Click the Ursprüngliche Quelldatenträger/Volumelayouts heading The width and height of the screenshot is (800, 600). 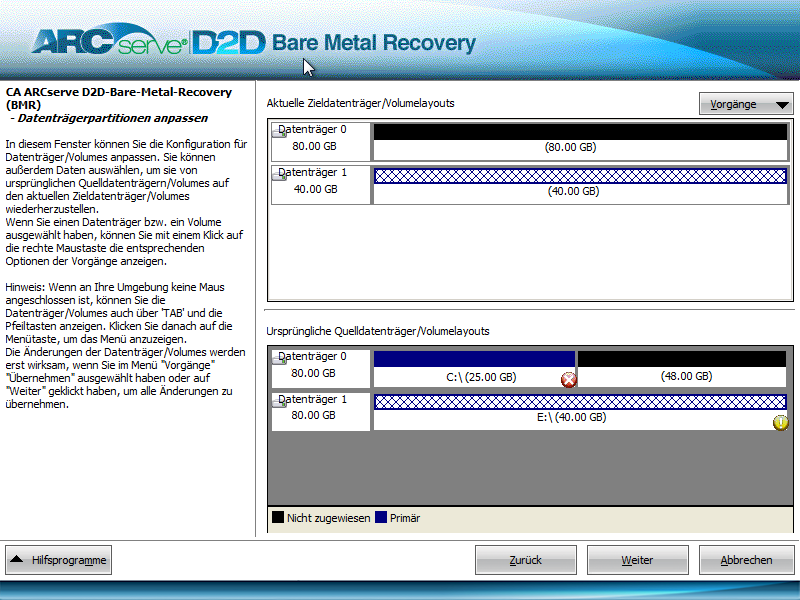point(378,331)
